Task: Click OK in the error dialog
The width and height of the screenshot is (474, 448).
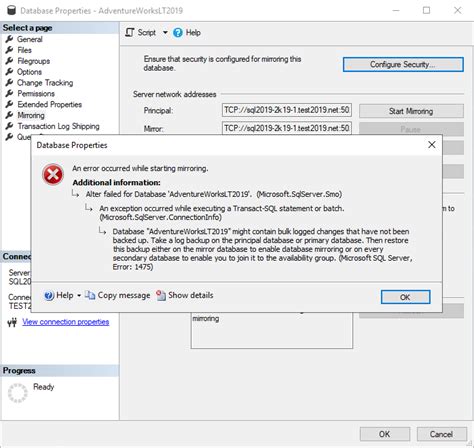Action: [x=405, y=297]
